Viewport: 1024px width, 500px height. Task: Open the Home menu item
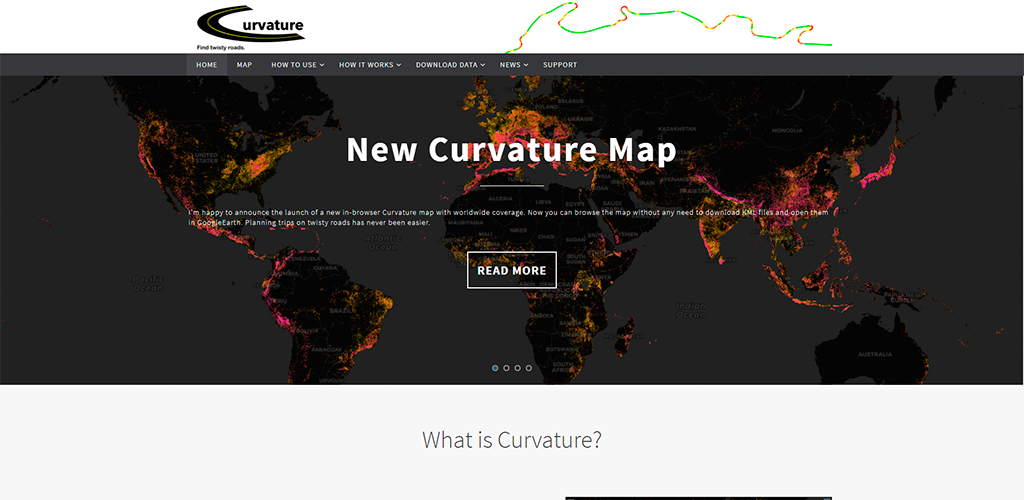206,65
